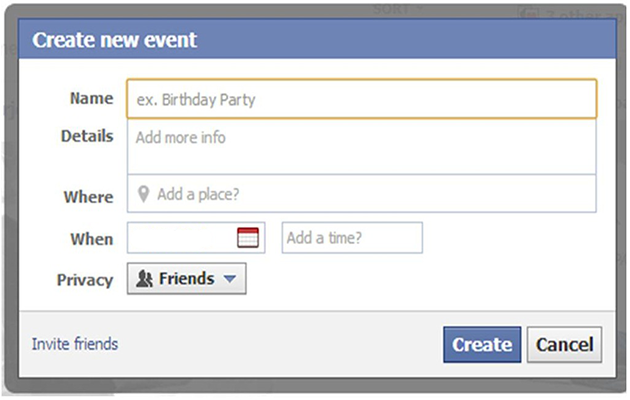
Task: Select the empty date box beside When
Action: tap(182, 238)
